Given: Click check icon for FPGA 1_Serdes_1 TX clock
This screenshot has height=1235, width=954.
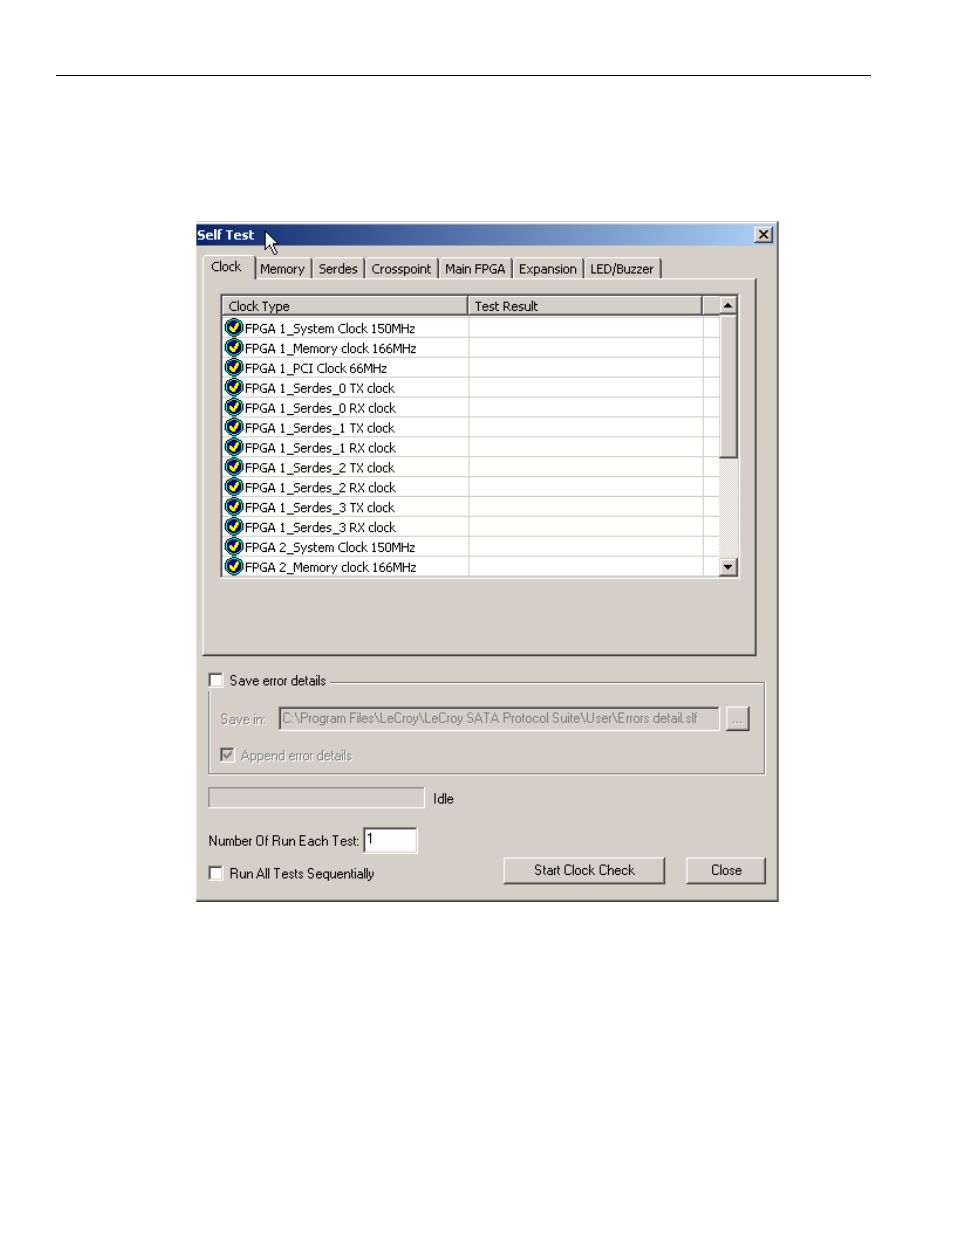Looking at the screenshot, I should [x=234, y=428].
